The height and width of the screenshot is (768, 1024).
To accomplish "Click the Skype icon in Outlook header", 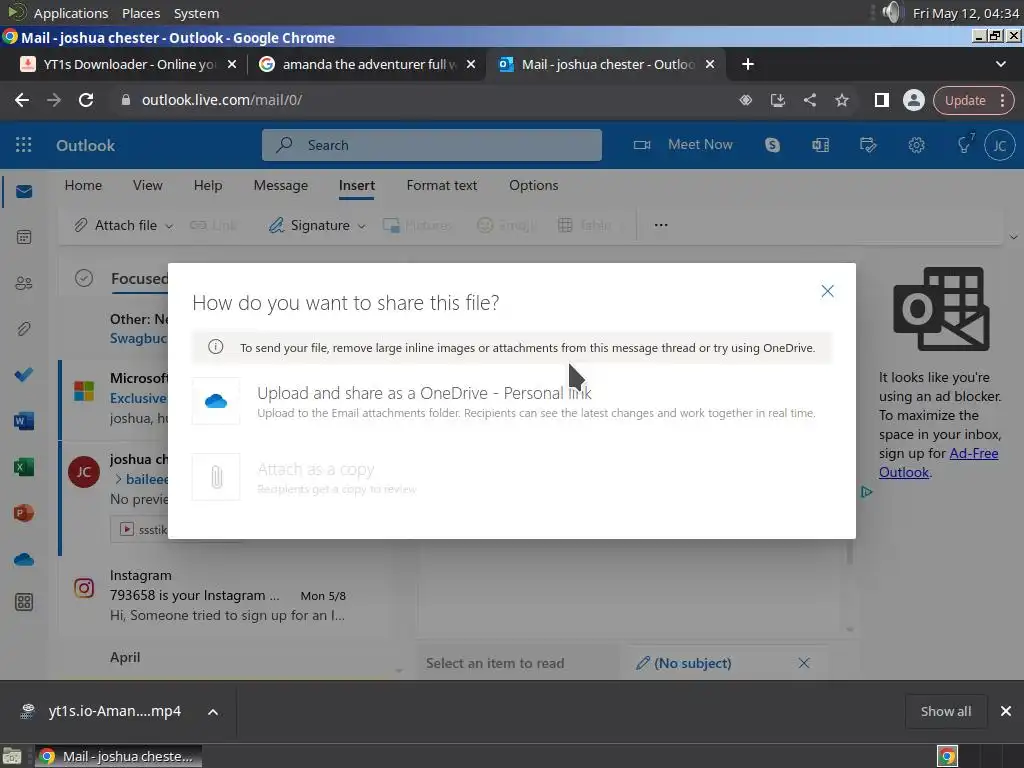I will tap(772, 145).
